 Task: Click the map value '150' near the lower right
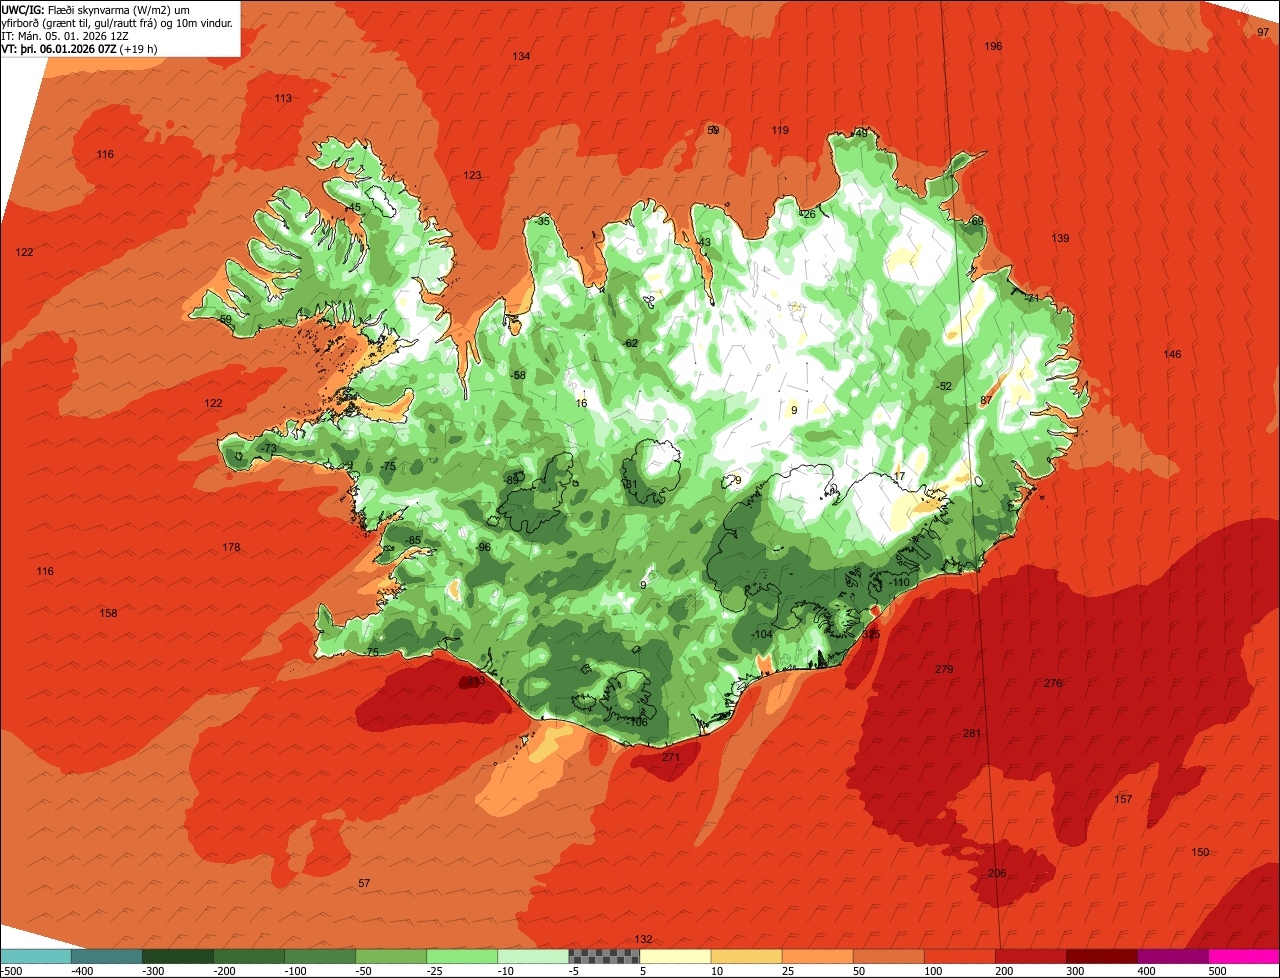point(1200,852)
